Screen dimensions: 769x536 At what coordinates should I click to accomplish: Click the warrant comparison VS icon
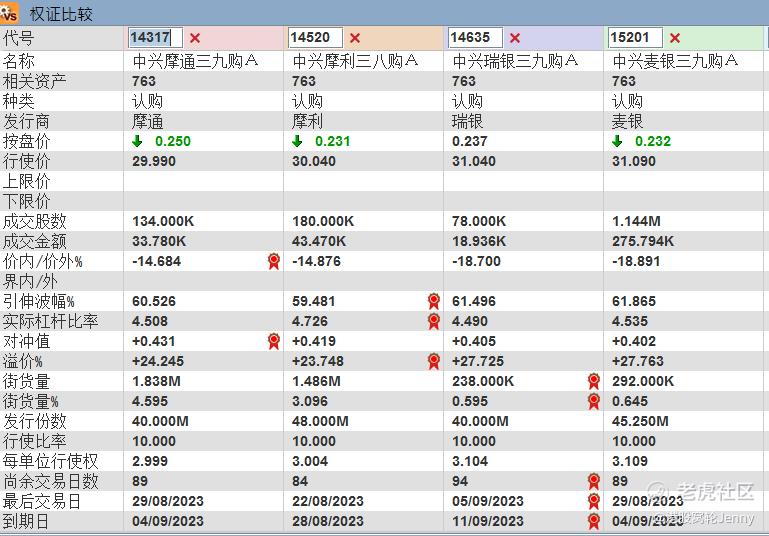pos(9,13)
